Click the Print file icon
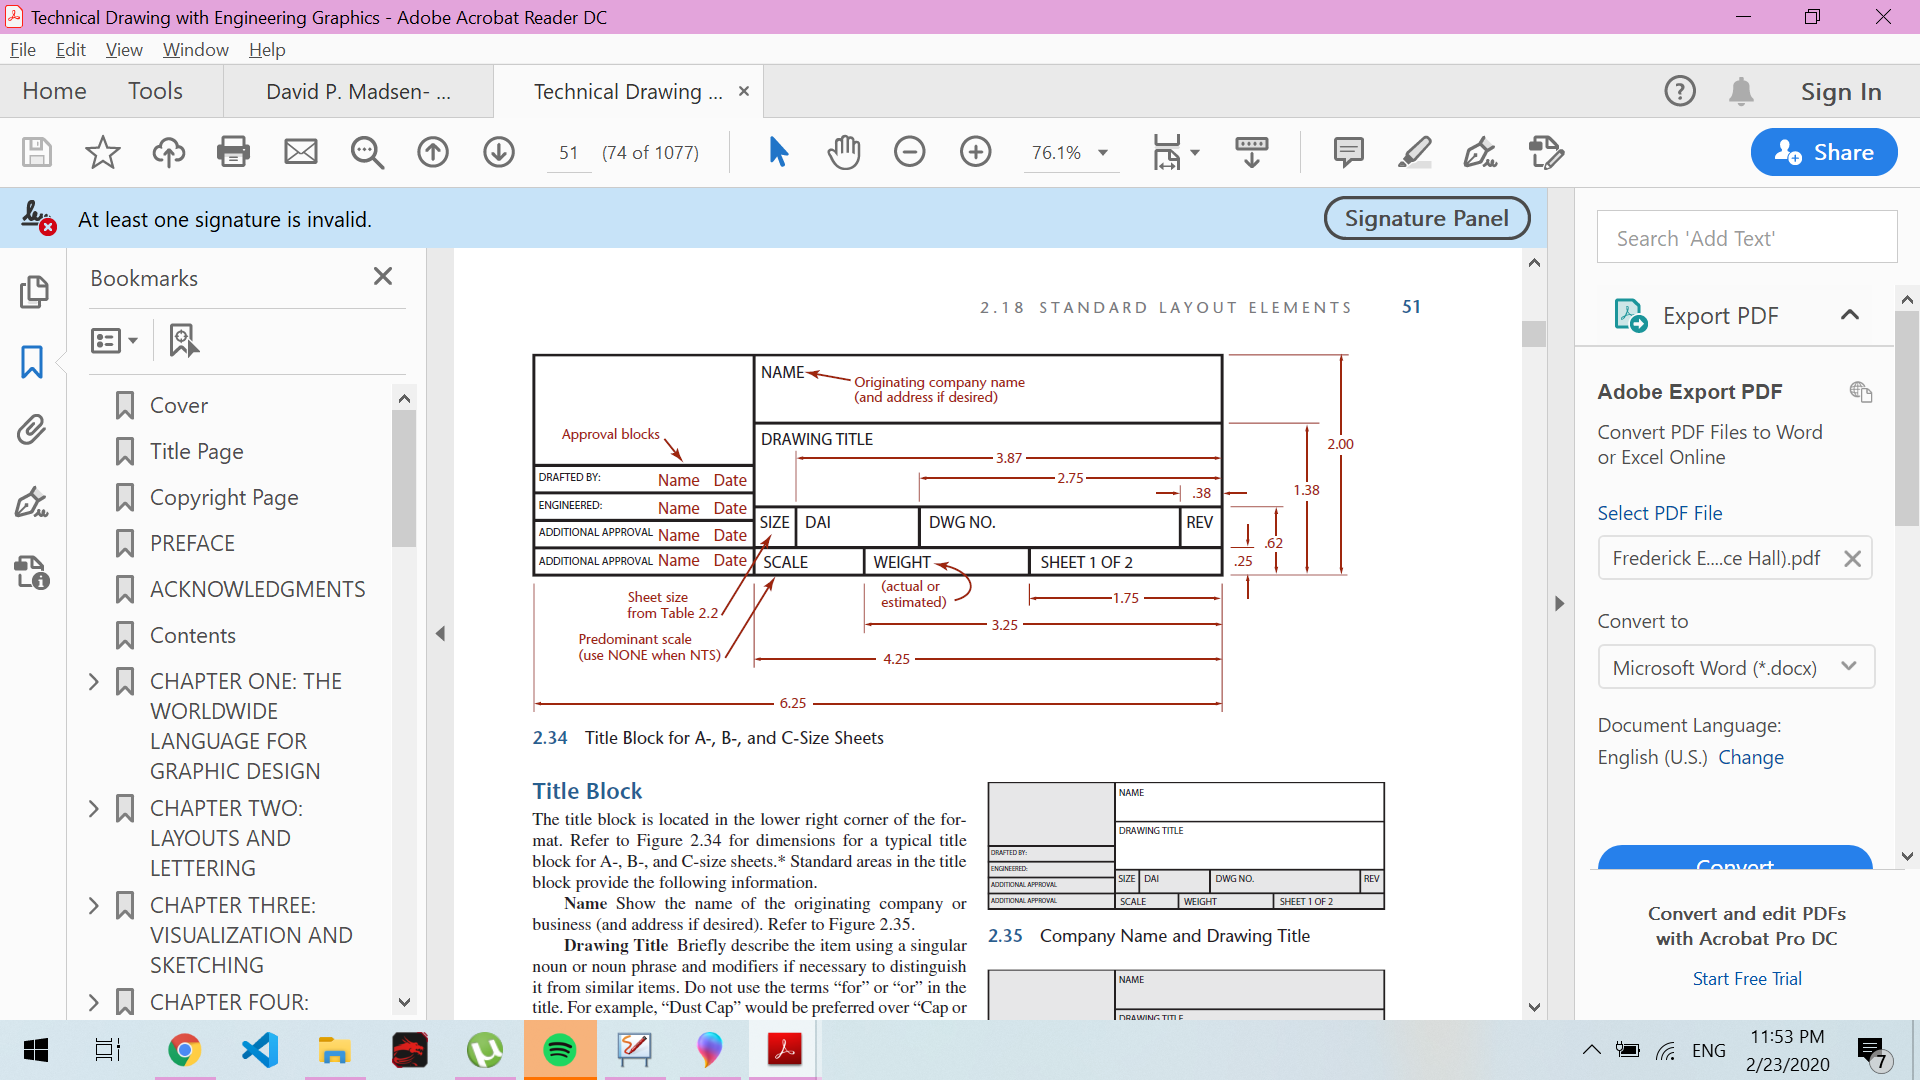 pyautogui.click(x=233, y=152)
